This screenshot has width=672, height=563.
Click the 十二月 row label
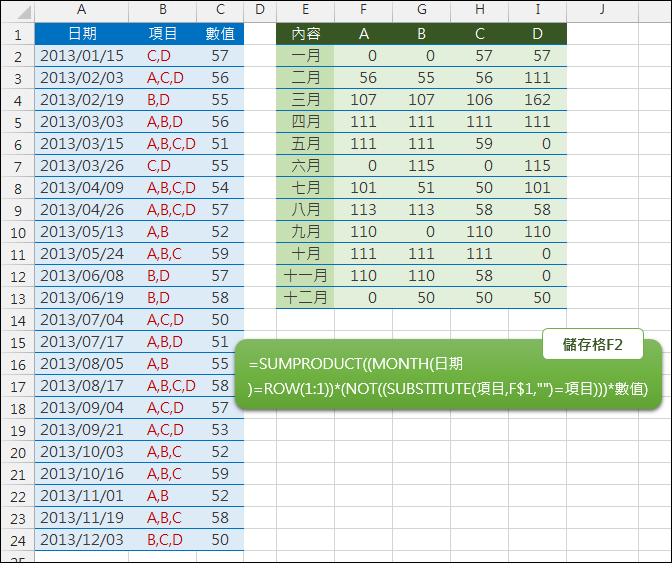point(305,298)
